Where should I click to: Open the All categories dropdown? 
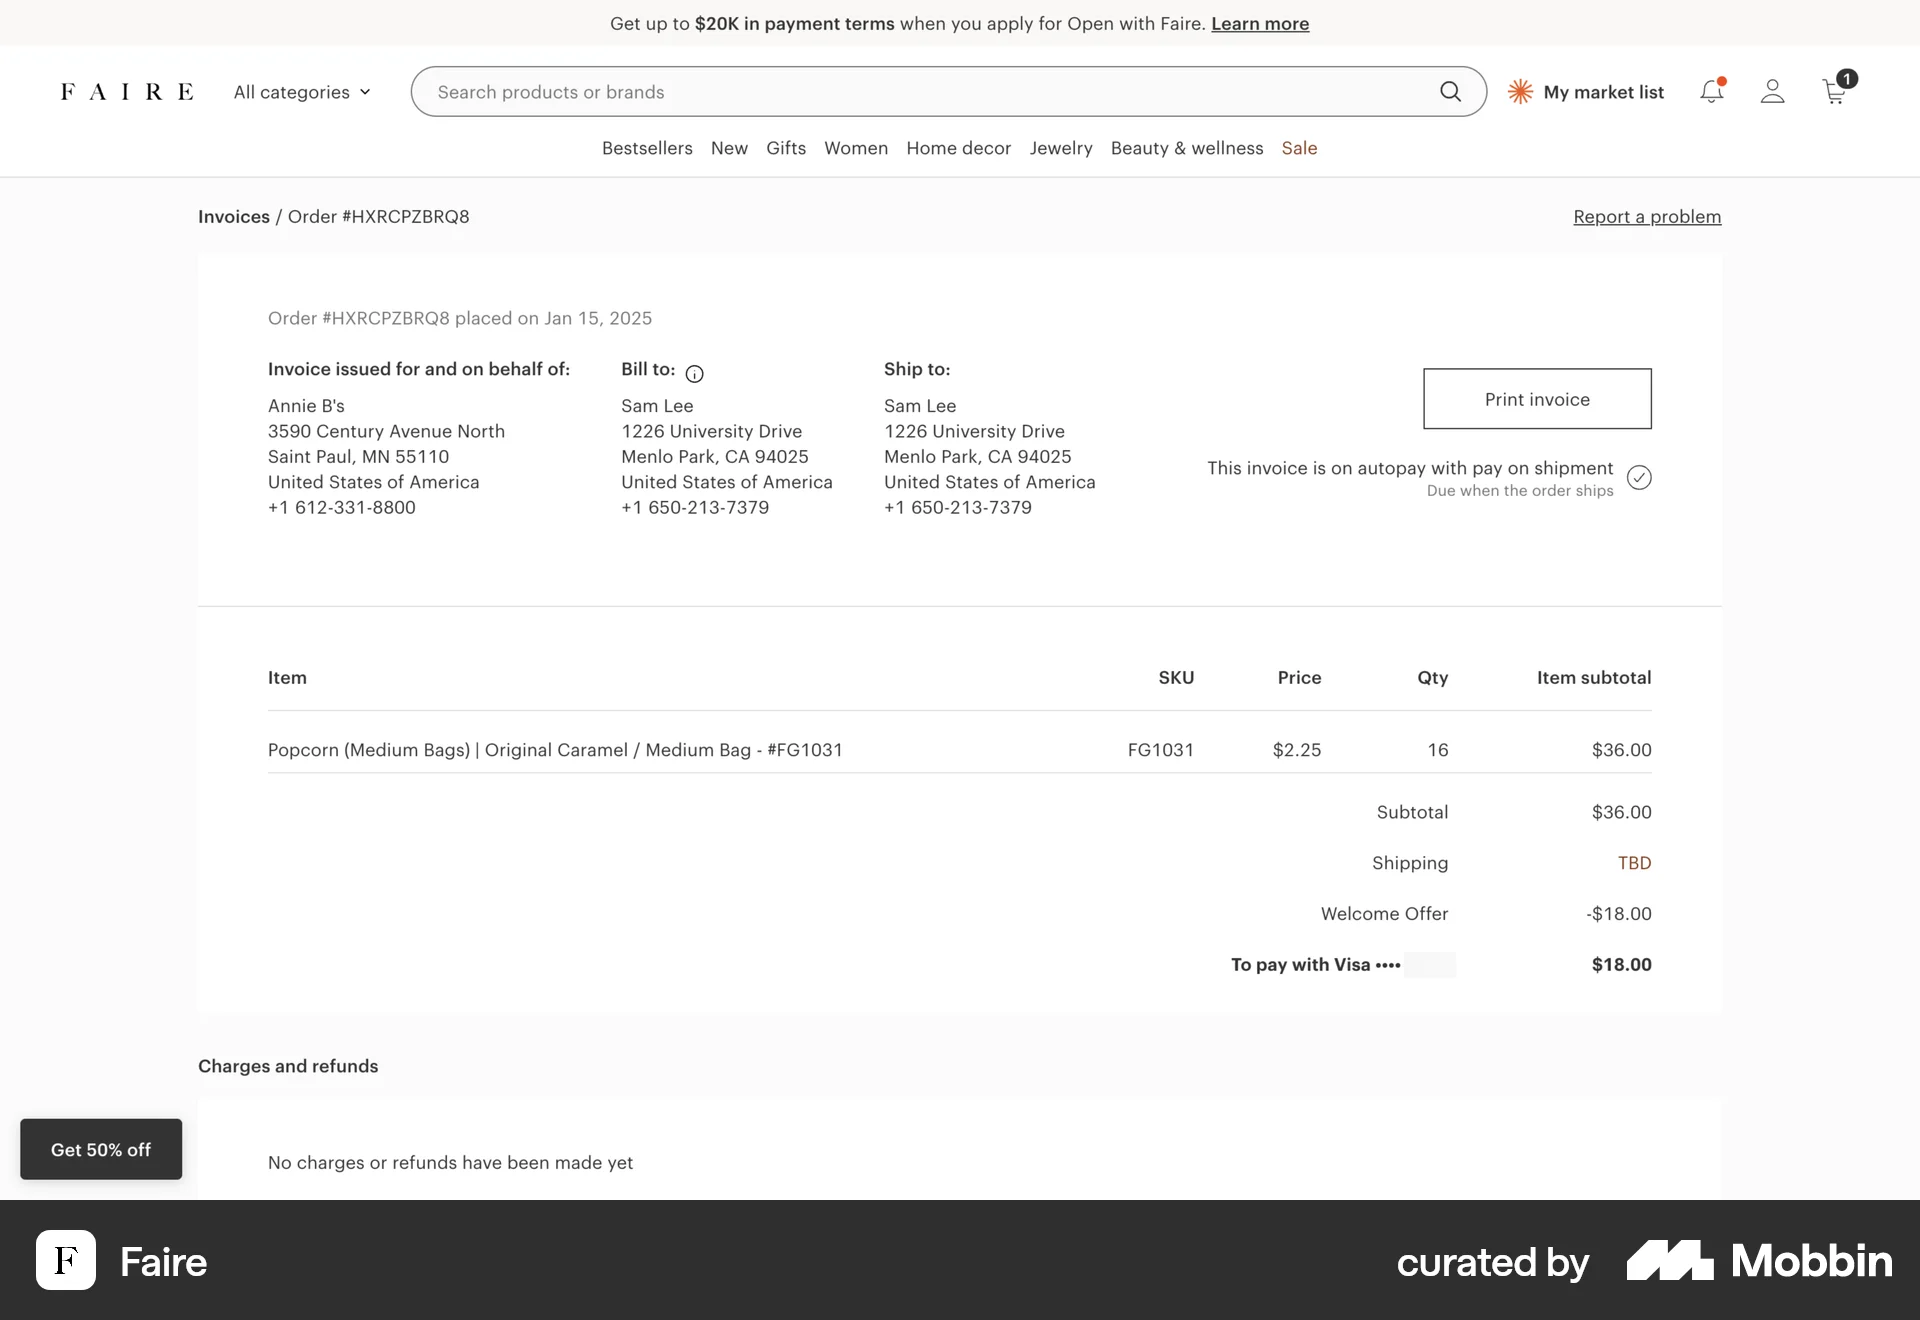[301, 91]
